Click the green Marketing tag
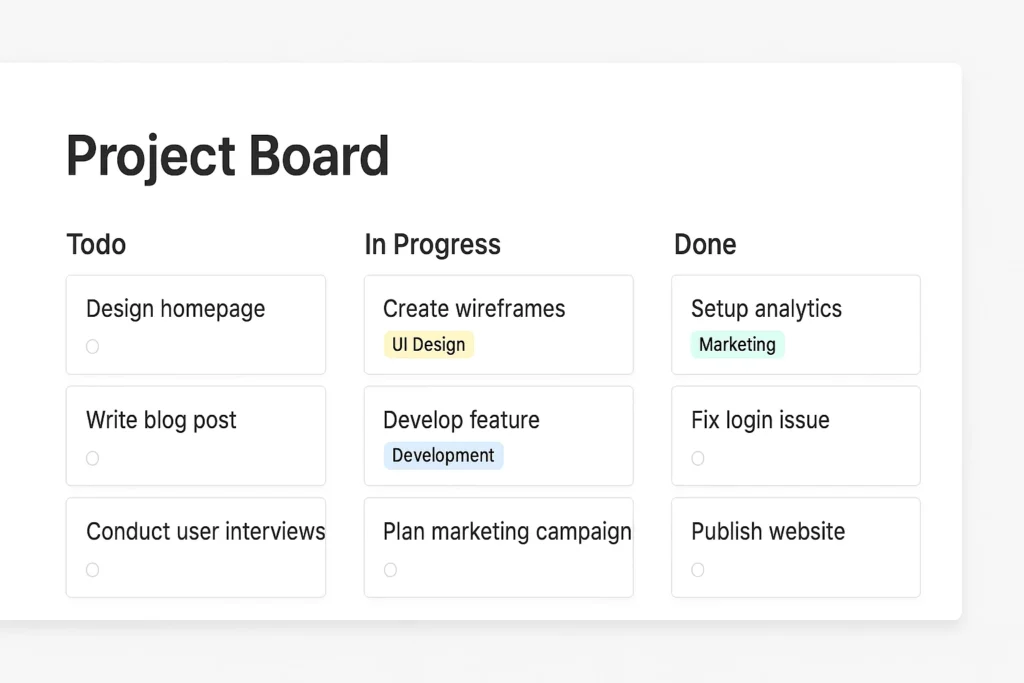Viewport: 1024px width, 683px height. pyautogui.click(x=737, y=345)
